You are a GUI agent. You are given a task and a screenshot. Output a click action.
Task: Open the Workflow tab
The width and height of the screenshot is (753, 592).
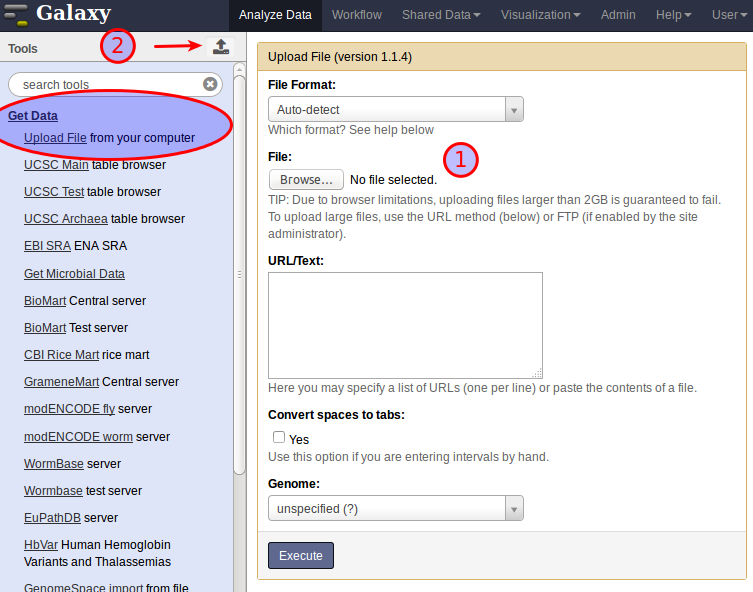pos(357,15)
